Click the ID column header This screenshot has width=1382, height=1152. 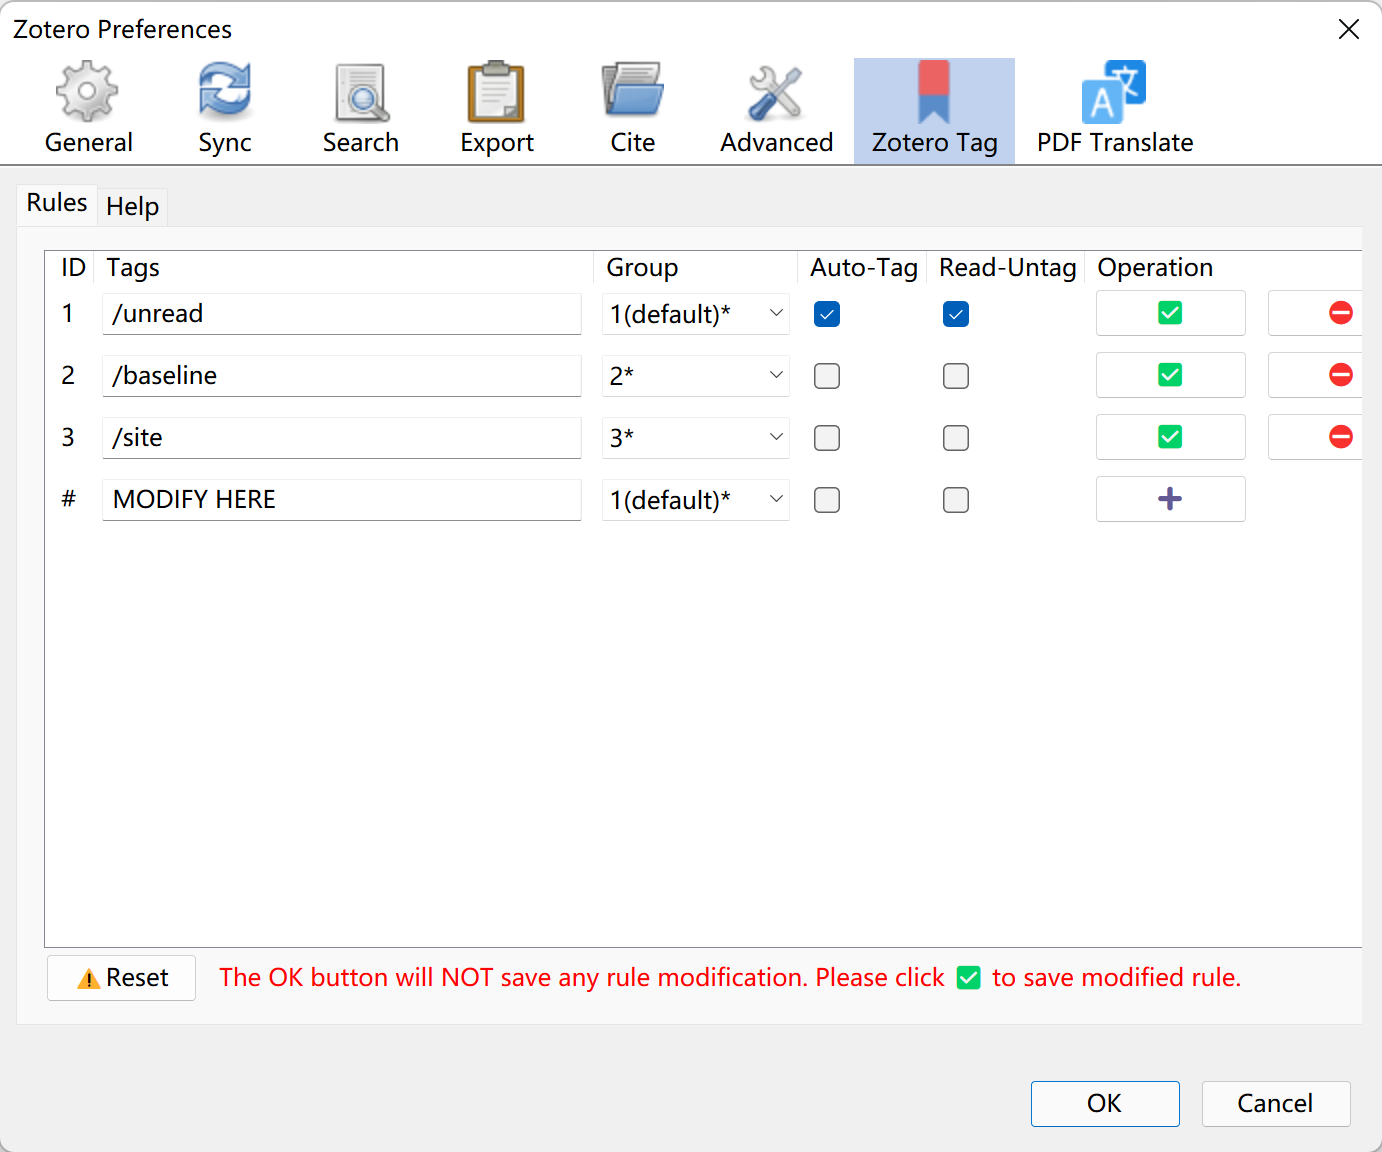(x=72, y=268)
